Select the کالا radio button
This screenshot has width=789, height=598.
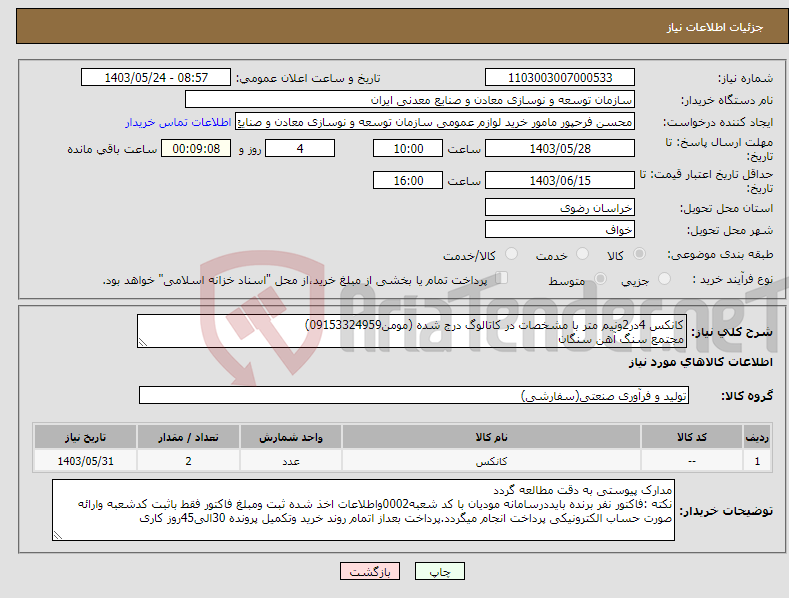coord(639,254)
